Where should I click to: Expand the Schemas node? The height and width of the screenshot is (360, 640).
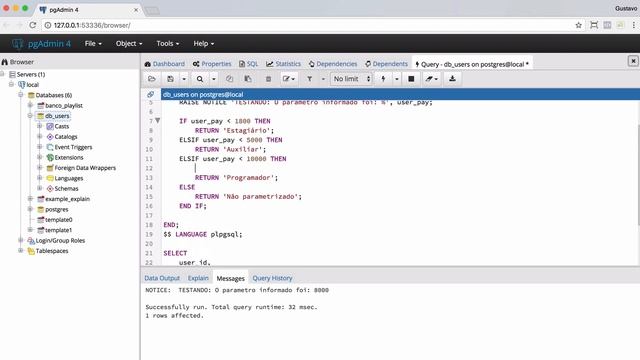(40, 188)
